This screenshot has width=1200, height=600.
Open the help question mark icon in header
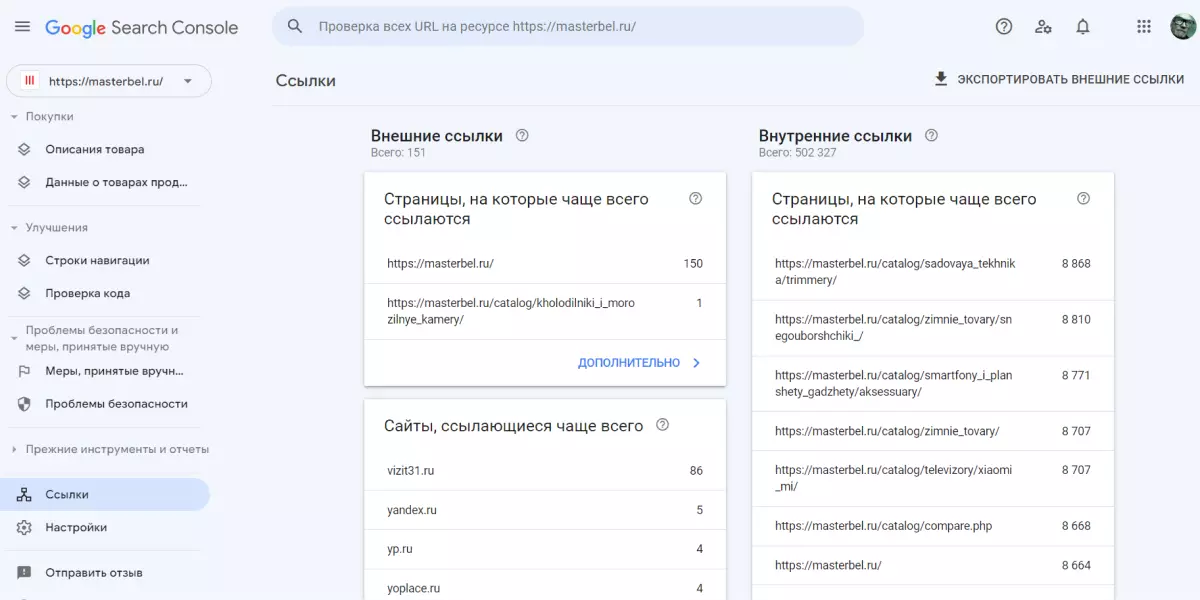tap(1004, 27)
